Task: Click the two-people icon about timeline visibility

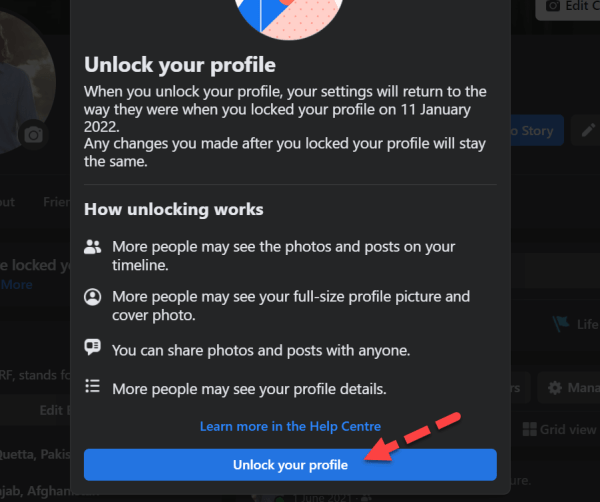Action: 92,247
